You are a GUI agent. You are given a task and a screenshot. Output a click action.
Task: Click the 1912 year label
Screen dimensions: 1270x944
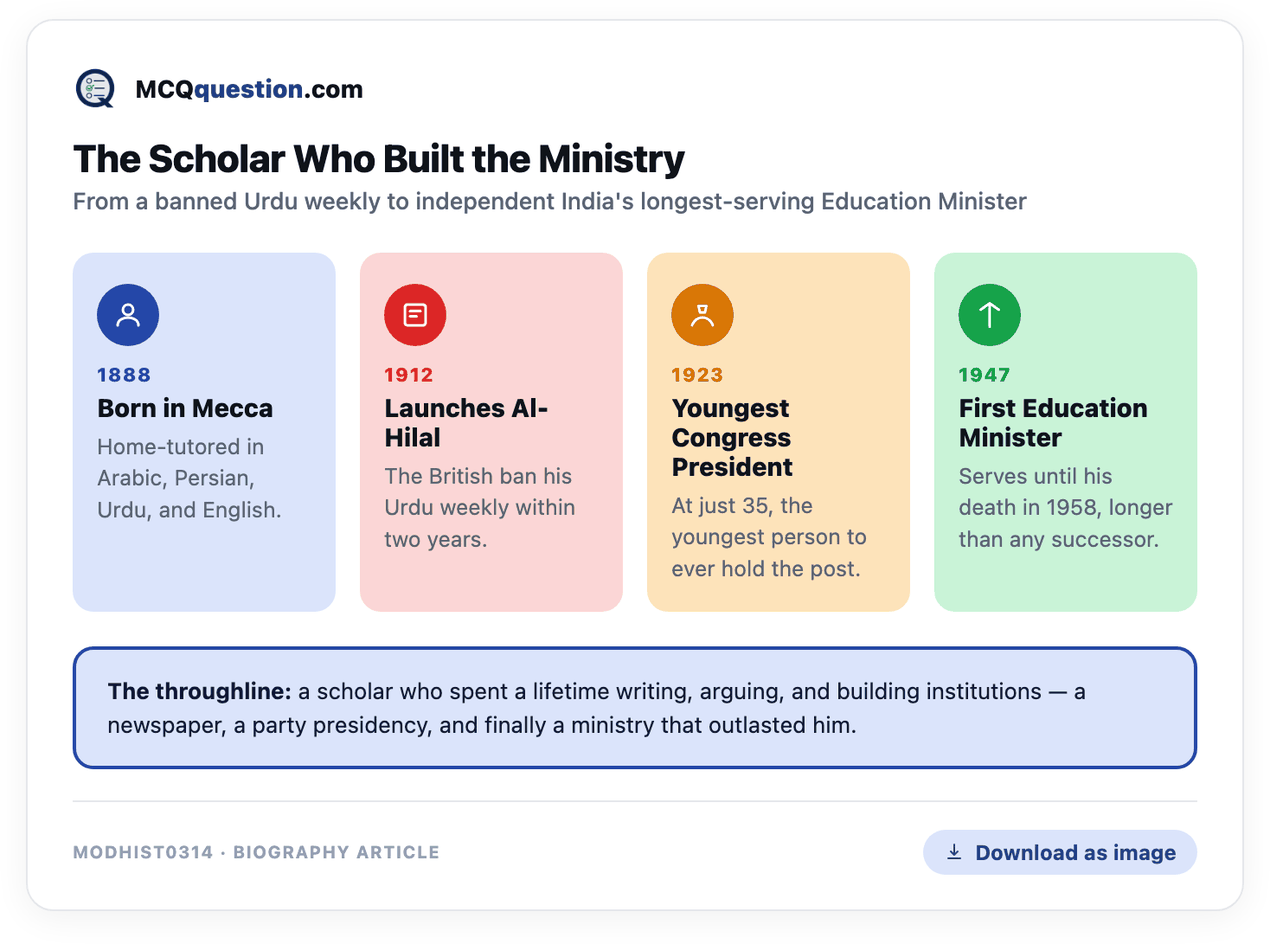click(x=409, y=375)
